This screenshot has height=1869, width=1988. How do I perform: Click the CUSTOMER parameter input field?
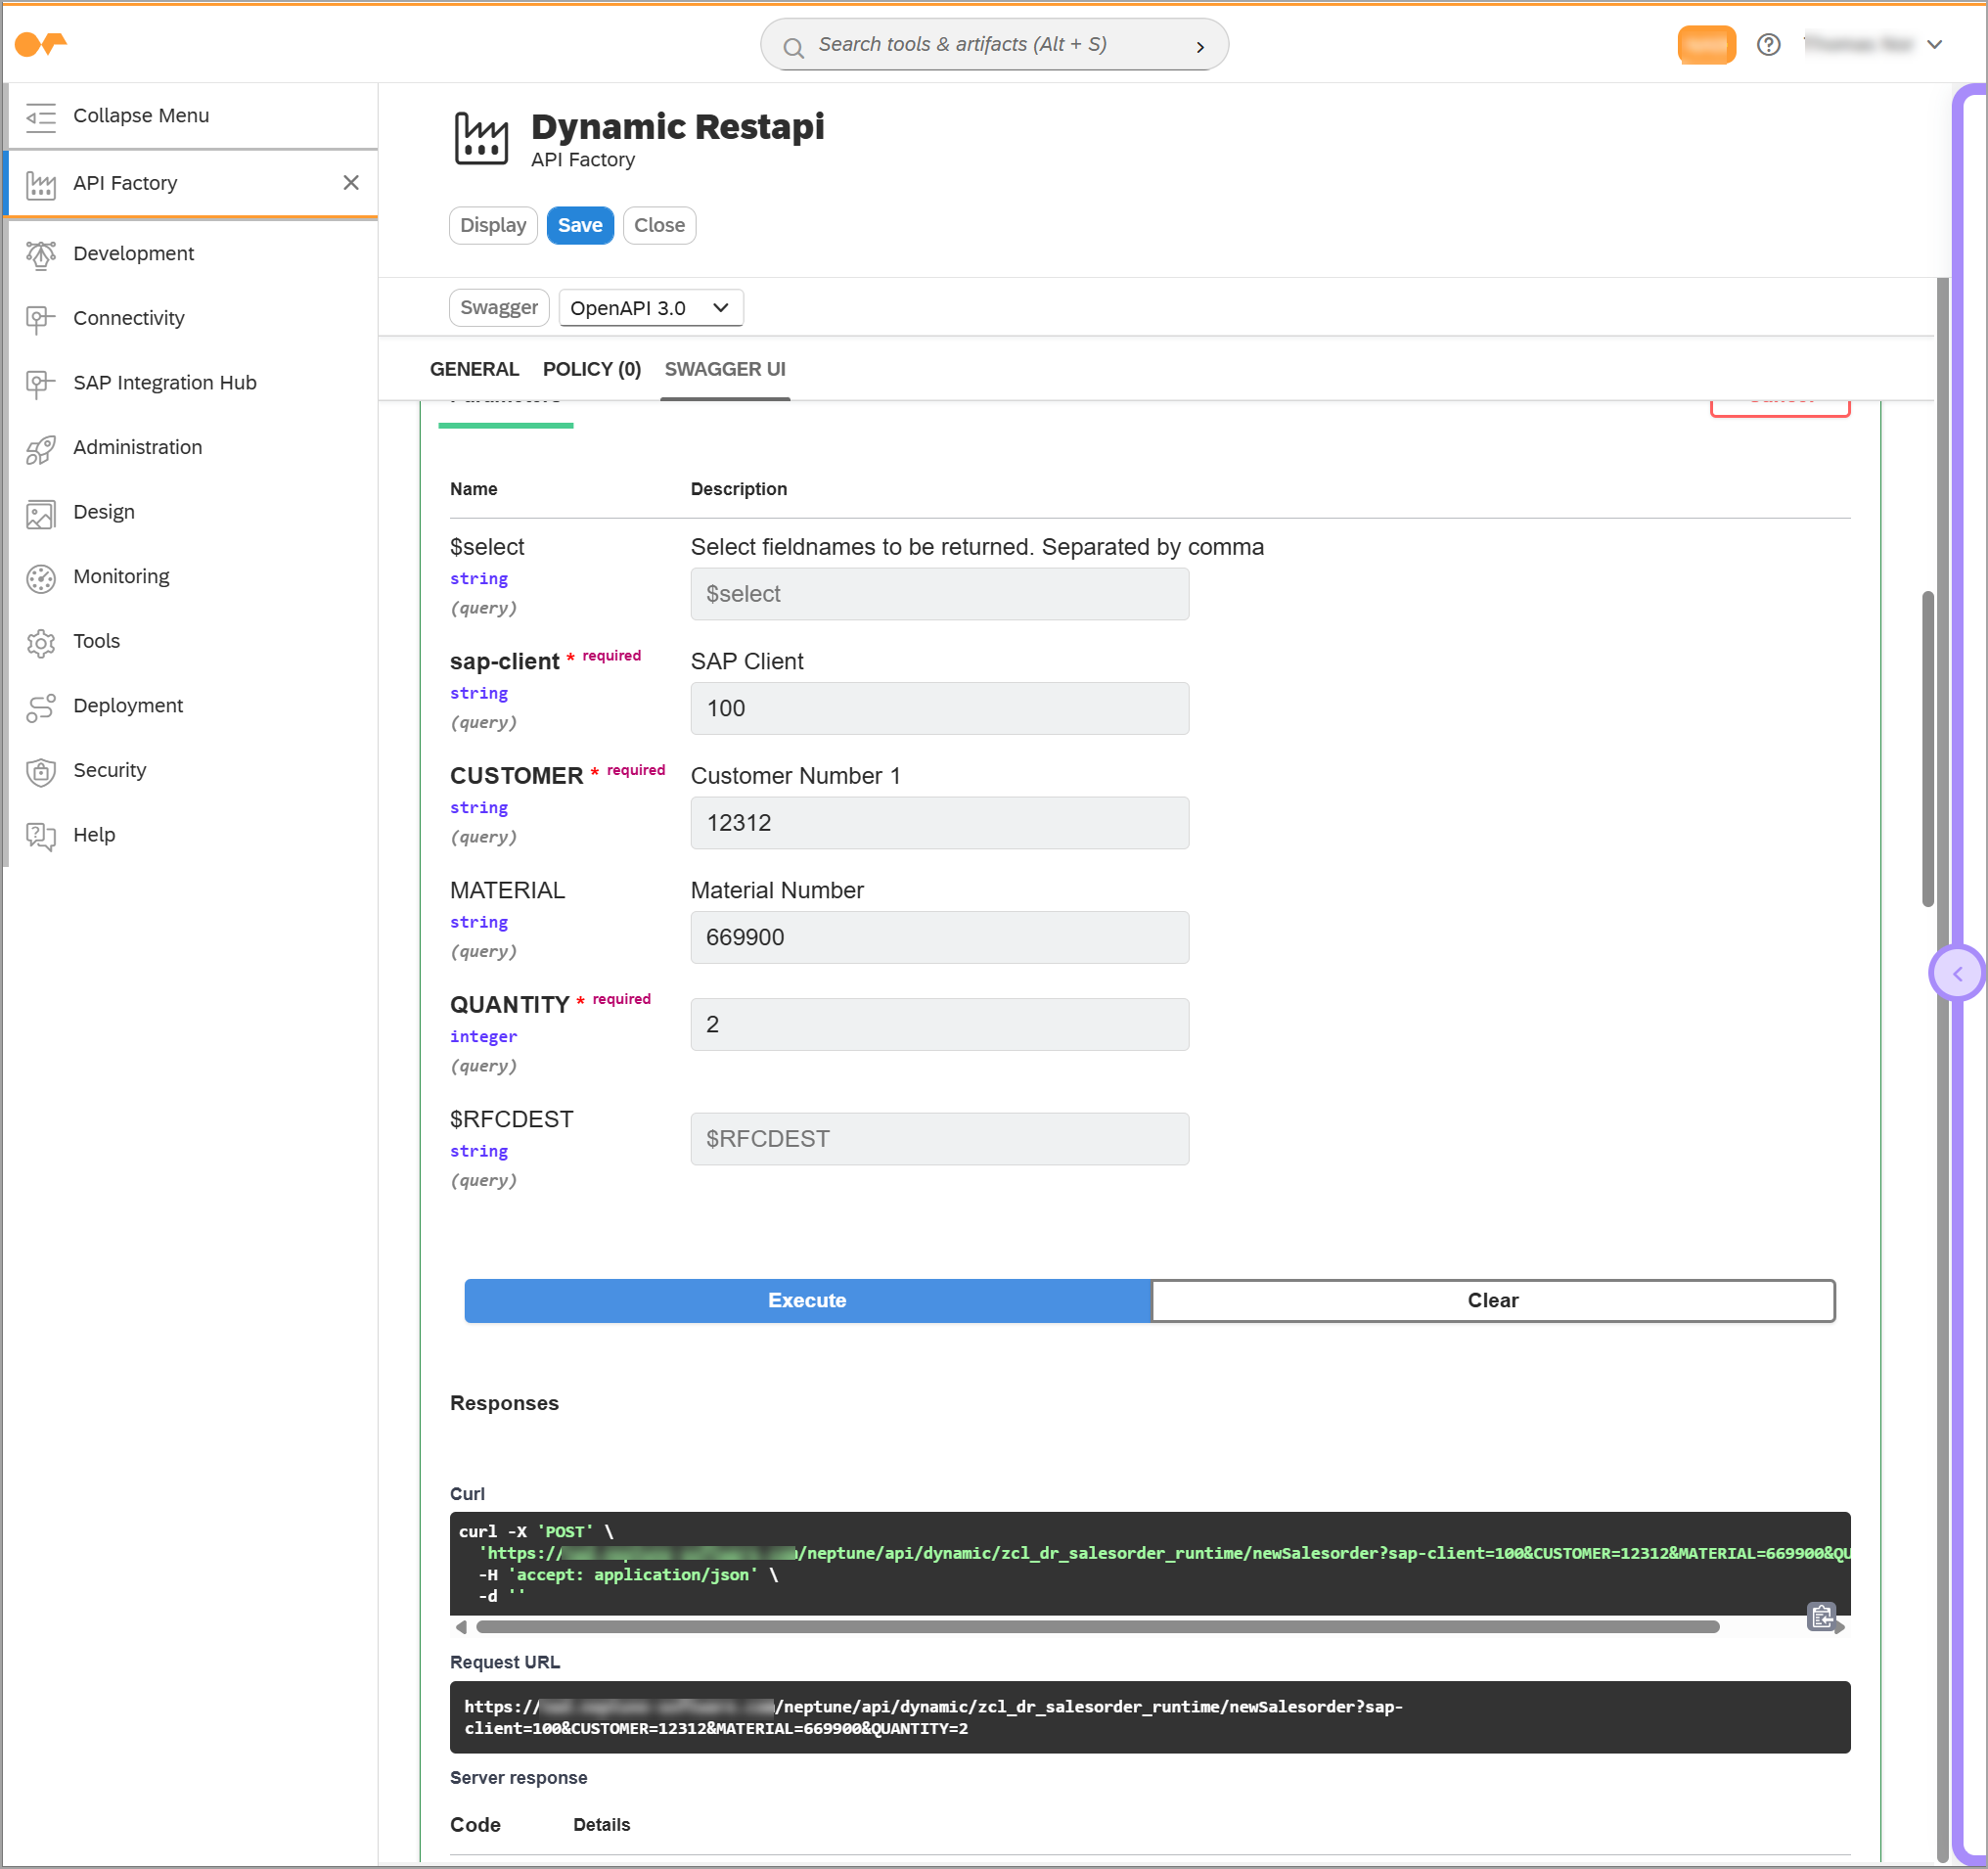[x=938, y=823]
